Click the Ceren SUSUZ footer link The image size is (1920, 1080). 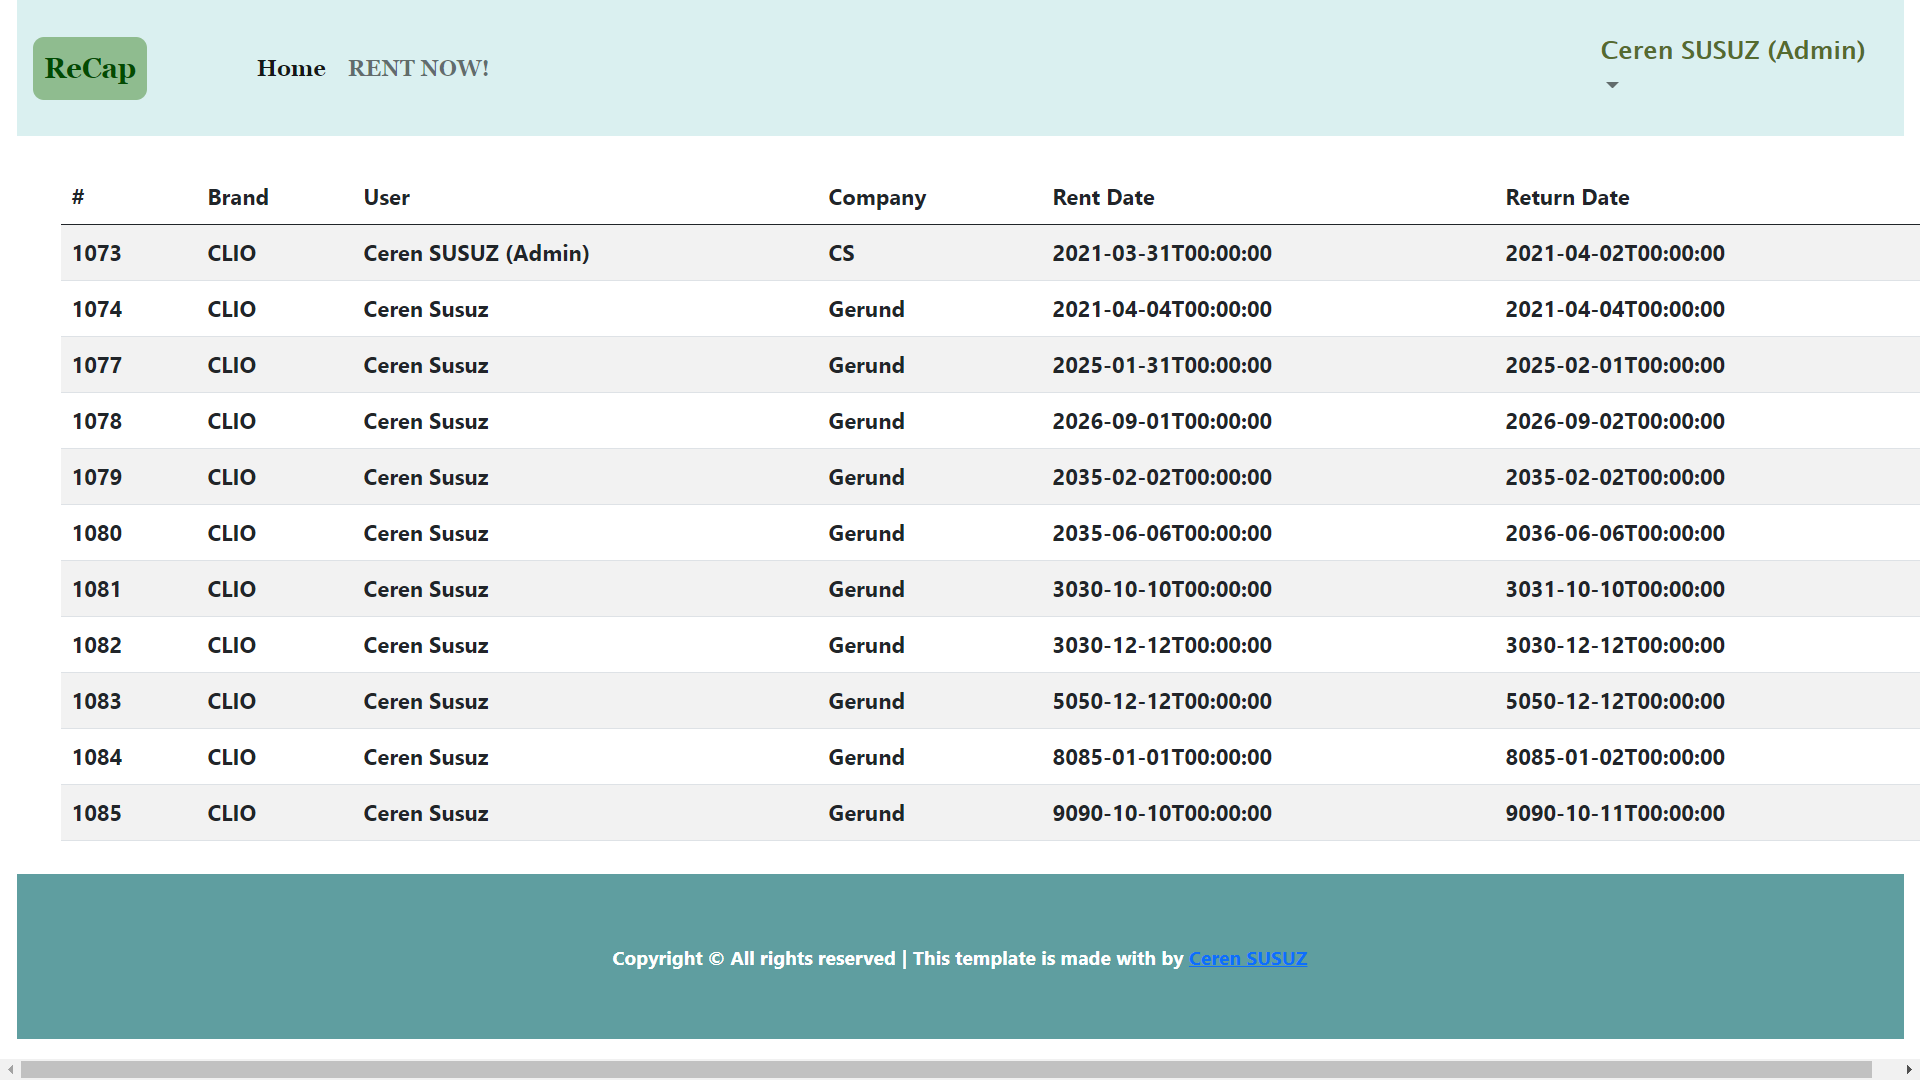tap(1247, 958)
